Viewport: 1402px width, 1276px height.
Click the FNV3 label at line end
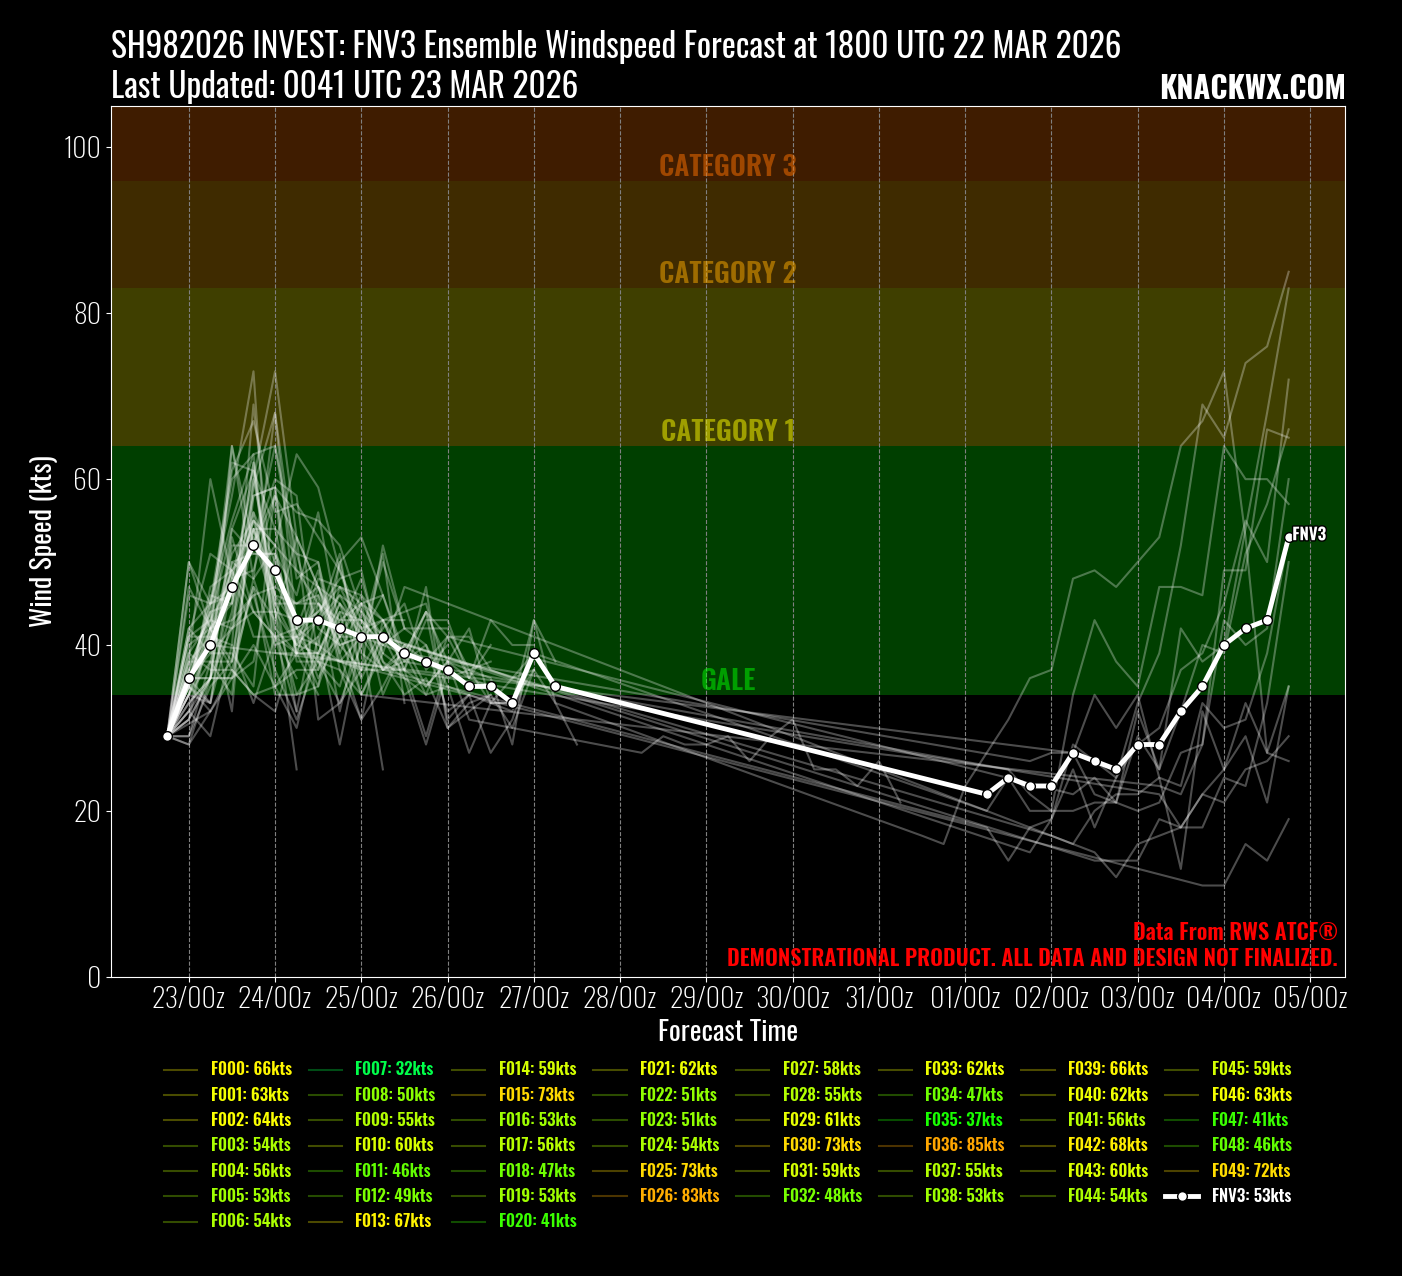click(x=1309, y=534)
